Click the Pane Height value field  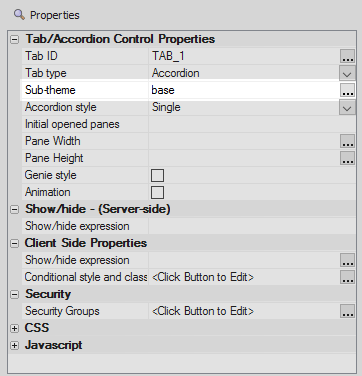tap(244, 158)
